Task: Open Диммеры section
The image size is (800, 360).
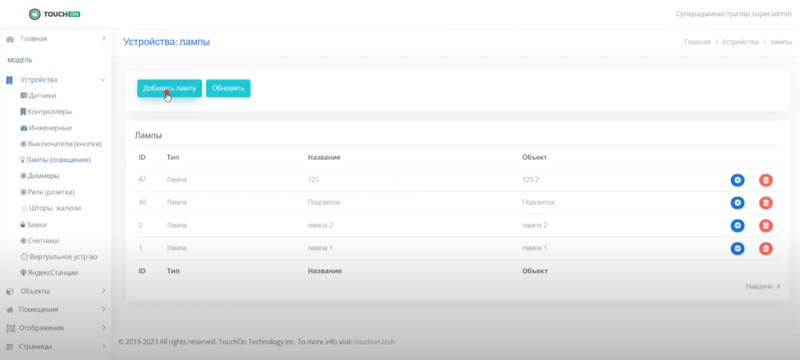Action: point(40,176)
